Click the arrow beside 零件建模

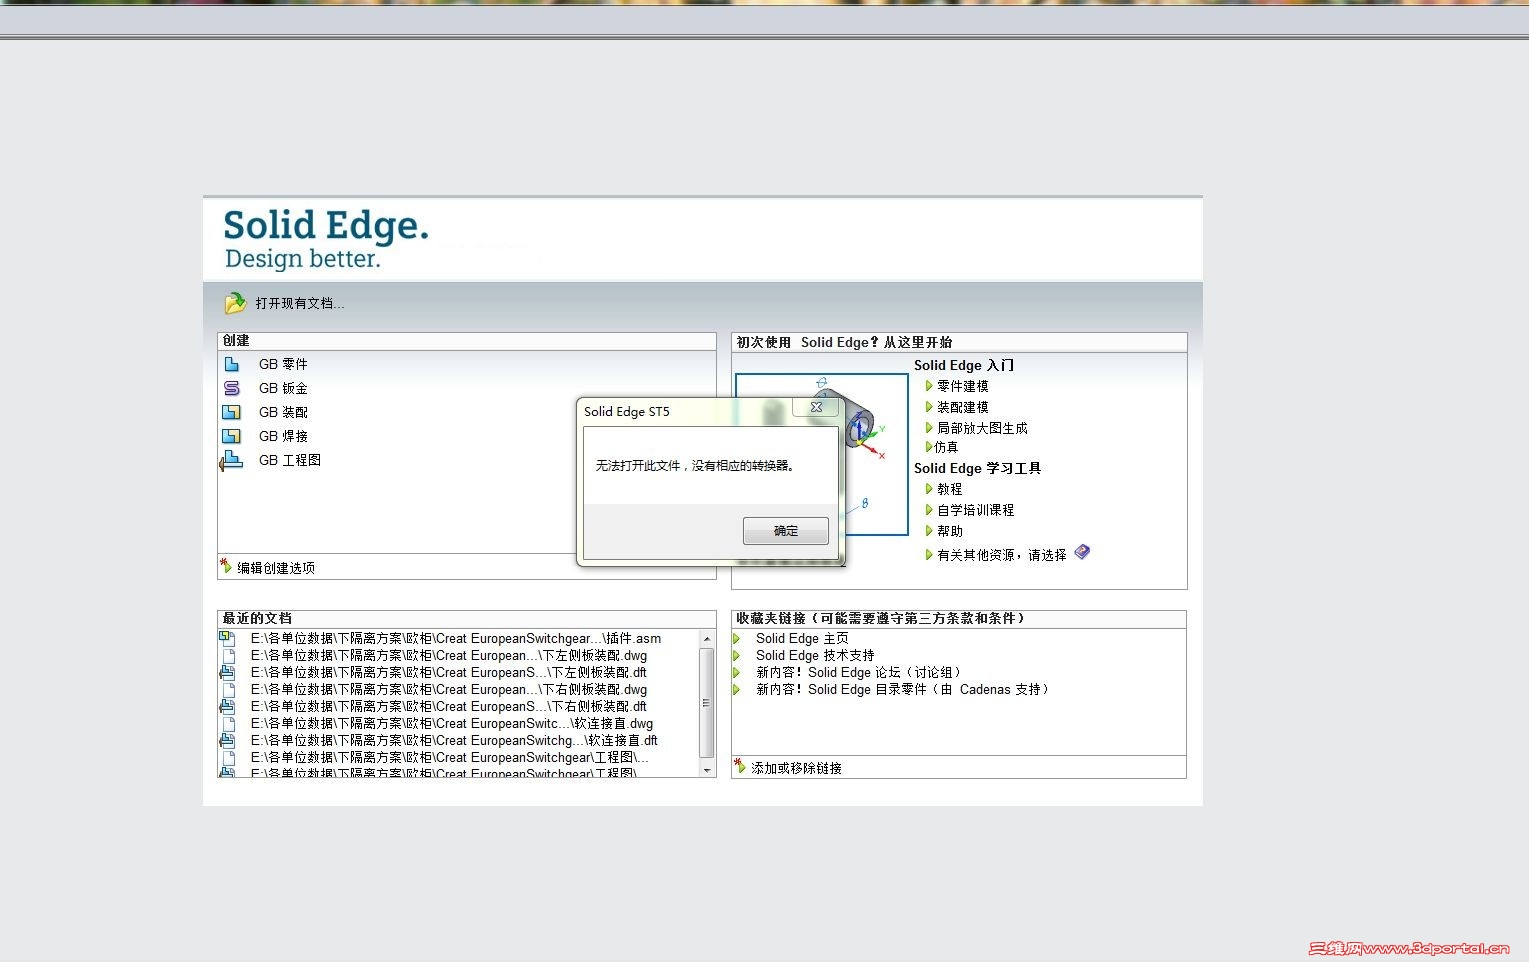point(929,386)
